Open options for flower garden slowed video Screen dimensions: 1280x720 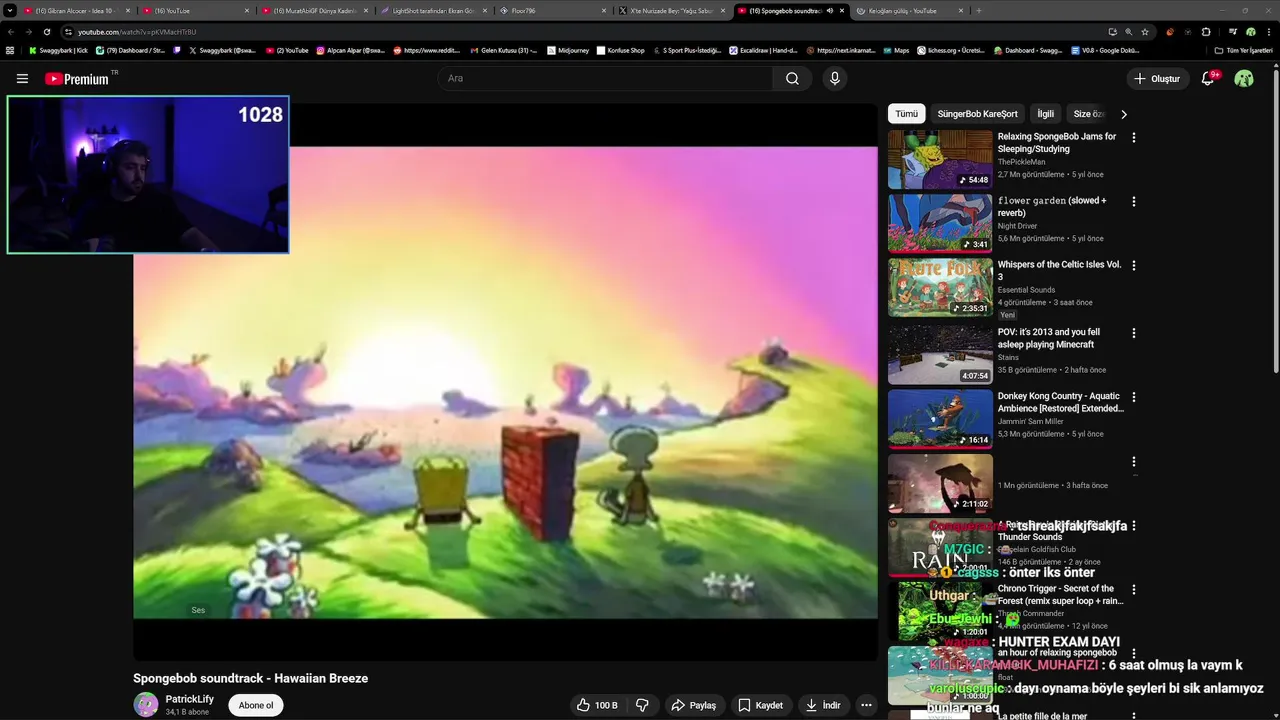click(1133, 202)
